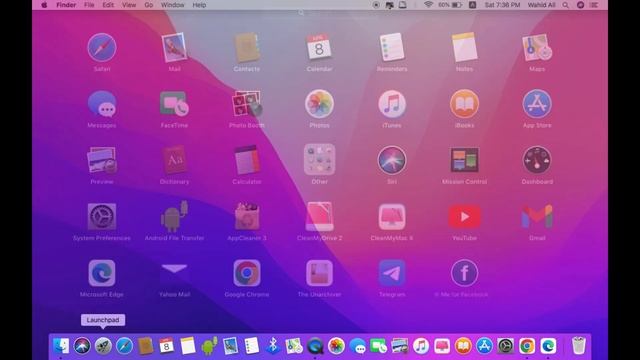Image resolution: width=640 pixels, height=360 pixels.
Task: Open the Edit menu
Action: pyautogui.click(x=108, y=5)
